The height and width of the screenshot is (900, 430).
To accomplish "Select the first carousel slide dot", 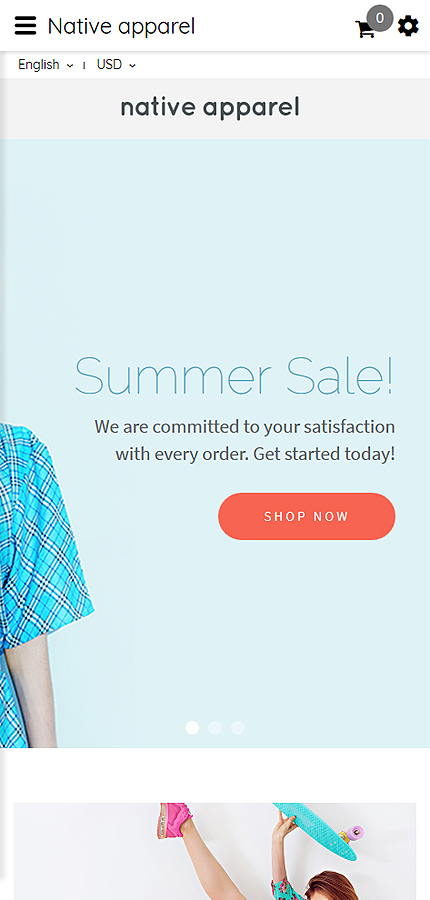I will click(x=192, y=728).
